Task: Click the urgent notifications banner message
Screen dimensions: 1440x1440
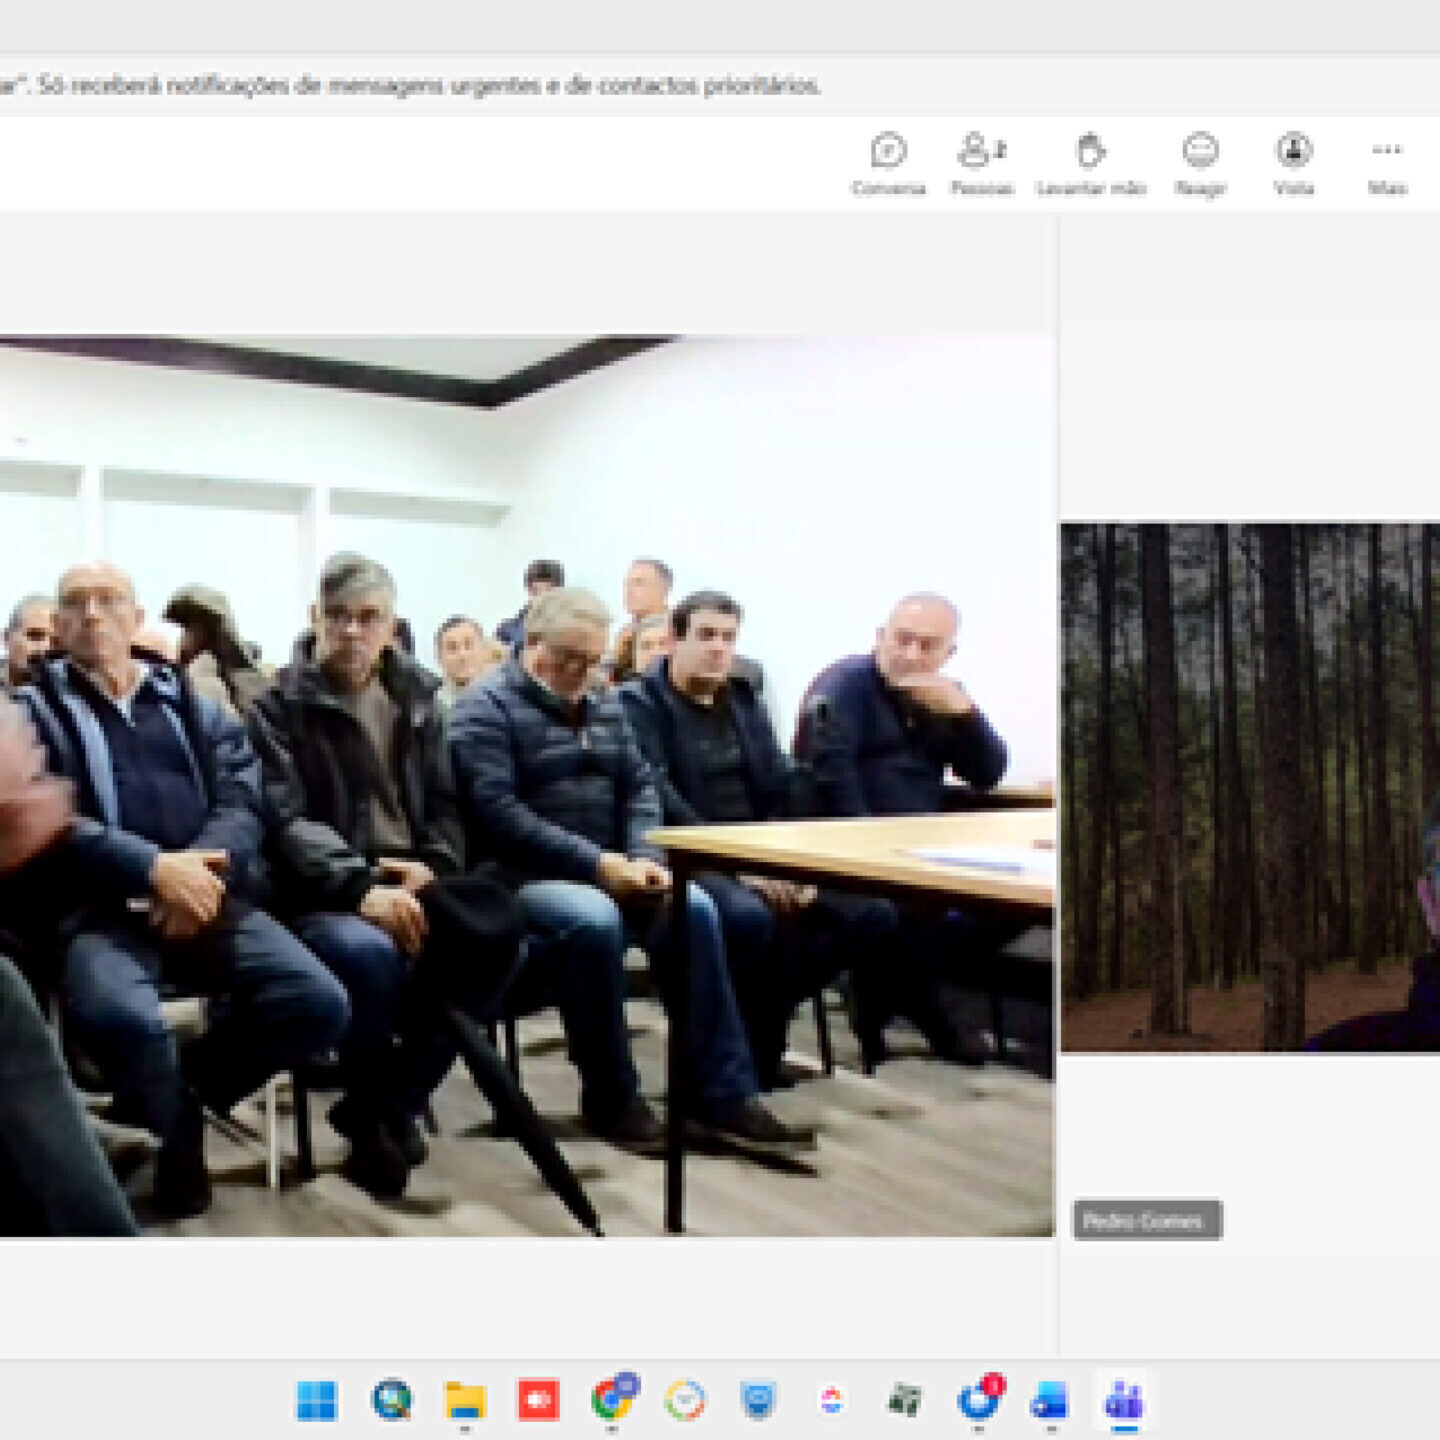Action: (x=410, y=86)
